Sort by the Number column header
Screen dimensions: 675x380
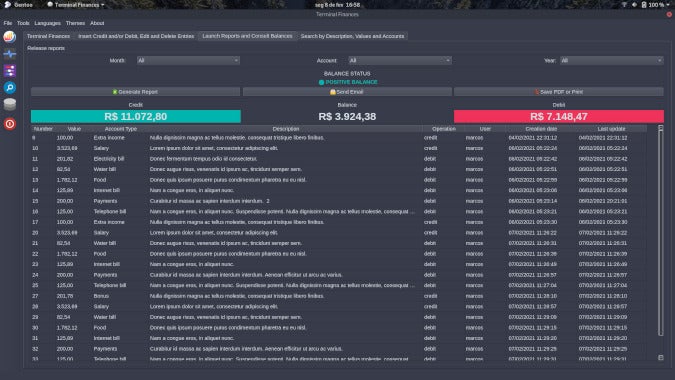tap(43, 129)
